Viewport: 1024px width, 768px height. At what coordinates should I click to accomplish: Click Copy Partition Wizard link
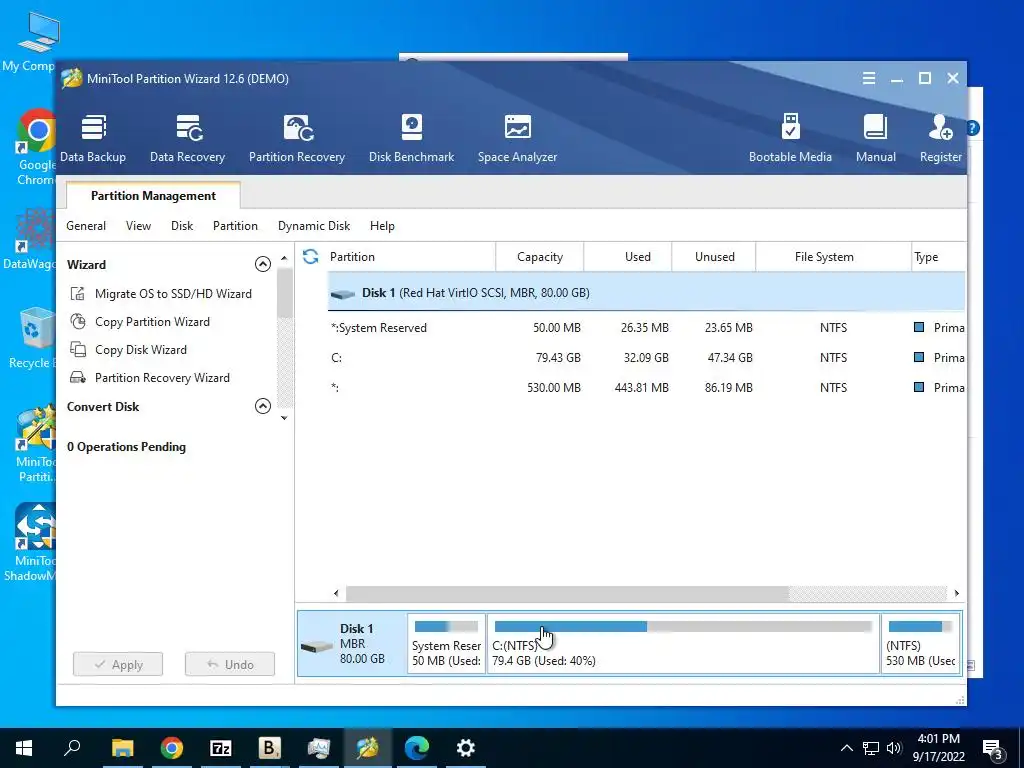pos(152,322)
